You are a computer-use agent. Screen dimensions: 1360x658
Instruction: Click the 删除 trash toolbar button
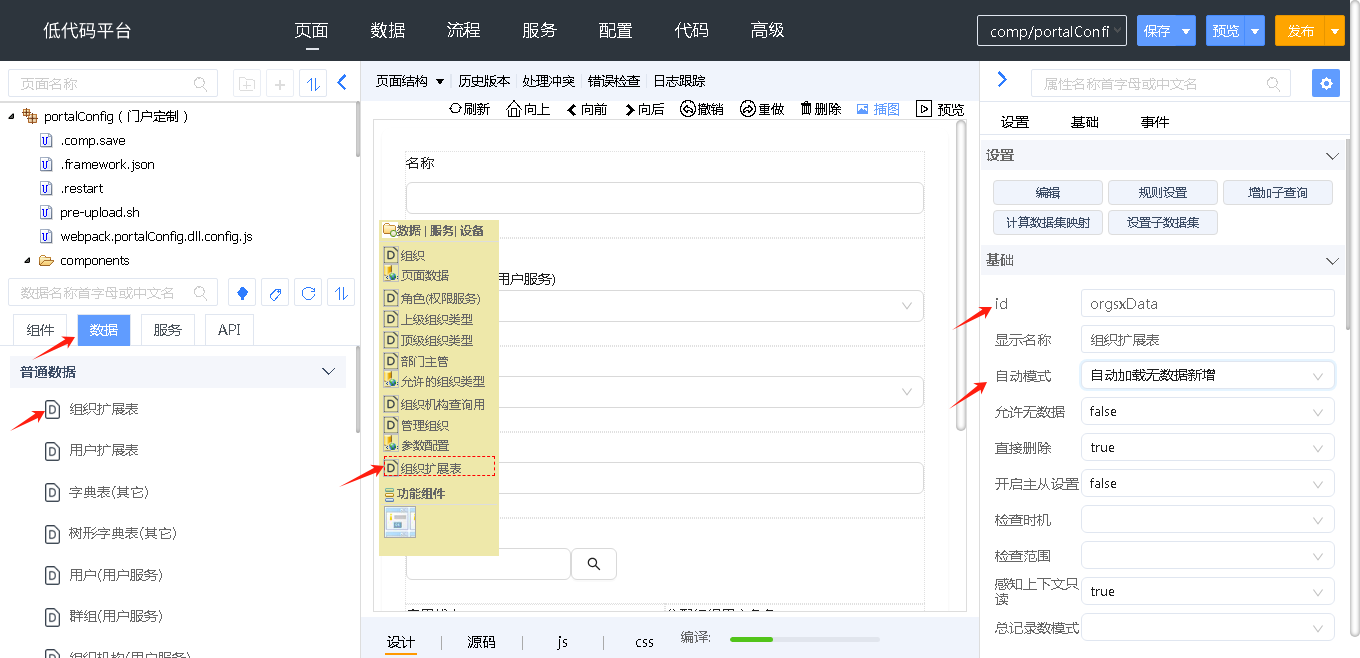pyautogui.click(x=821, y=109)
